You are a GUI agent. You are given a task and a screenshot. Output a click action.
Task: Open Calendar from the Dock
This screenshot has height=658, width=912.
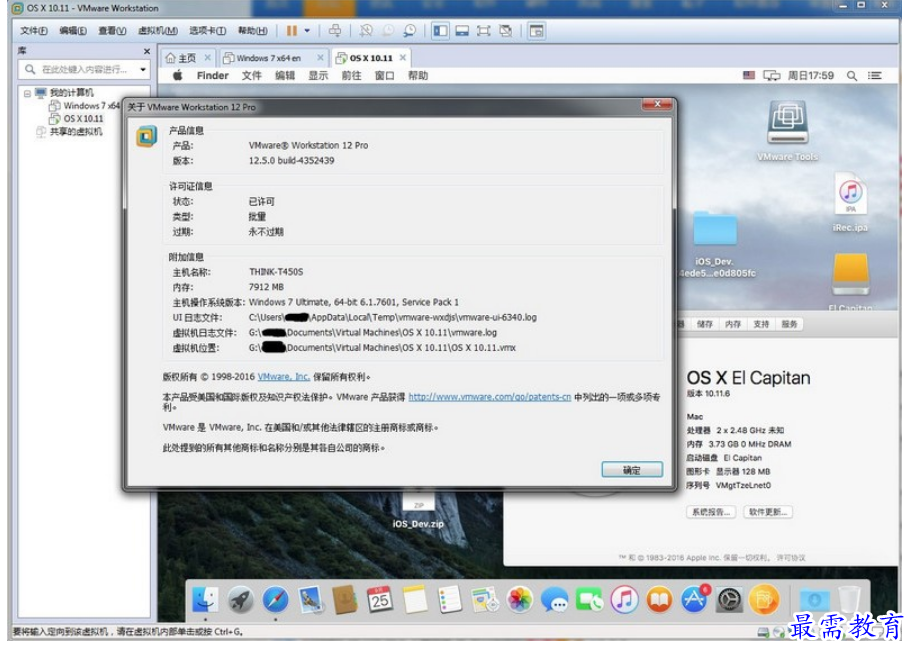[380, 600]
